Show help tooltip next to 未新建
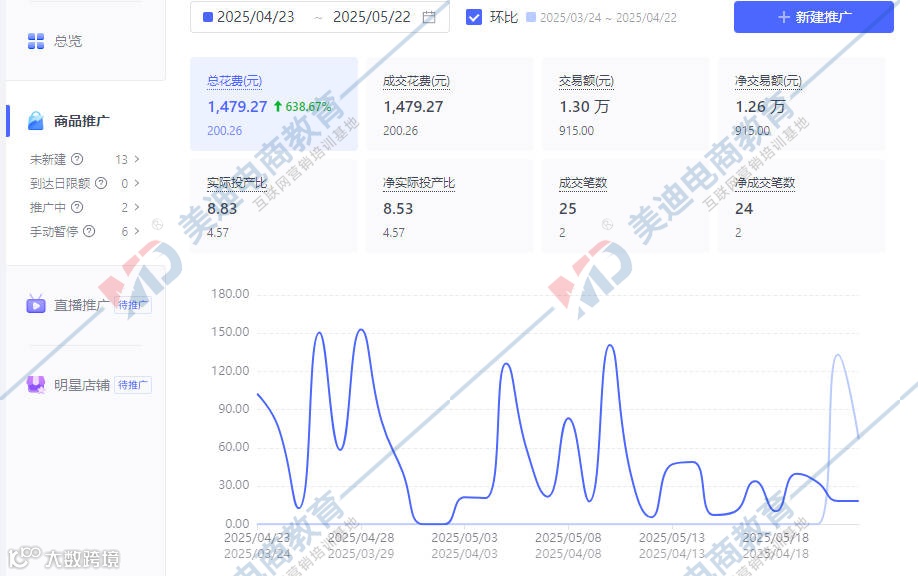The image size is (918, 576). tap(77, 159)
